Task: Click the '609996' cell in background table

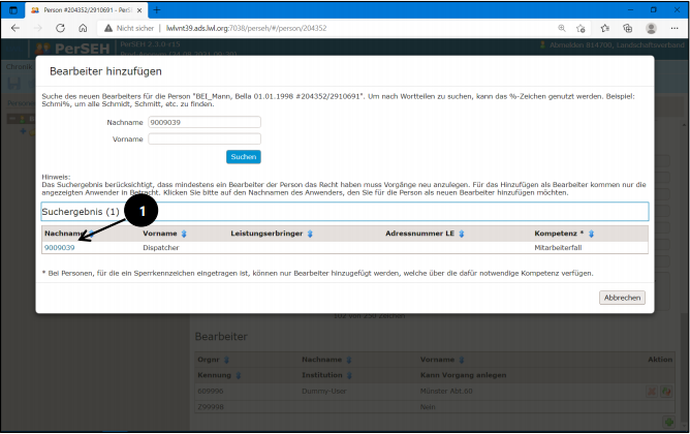Action: coord(210,391)
